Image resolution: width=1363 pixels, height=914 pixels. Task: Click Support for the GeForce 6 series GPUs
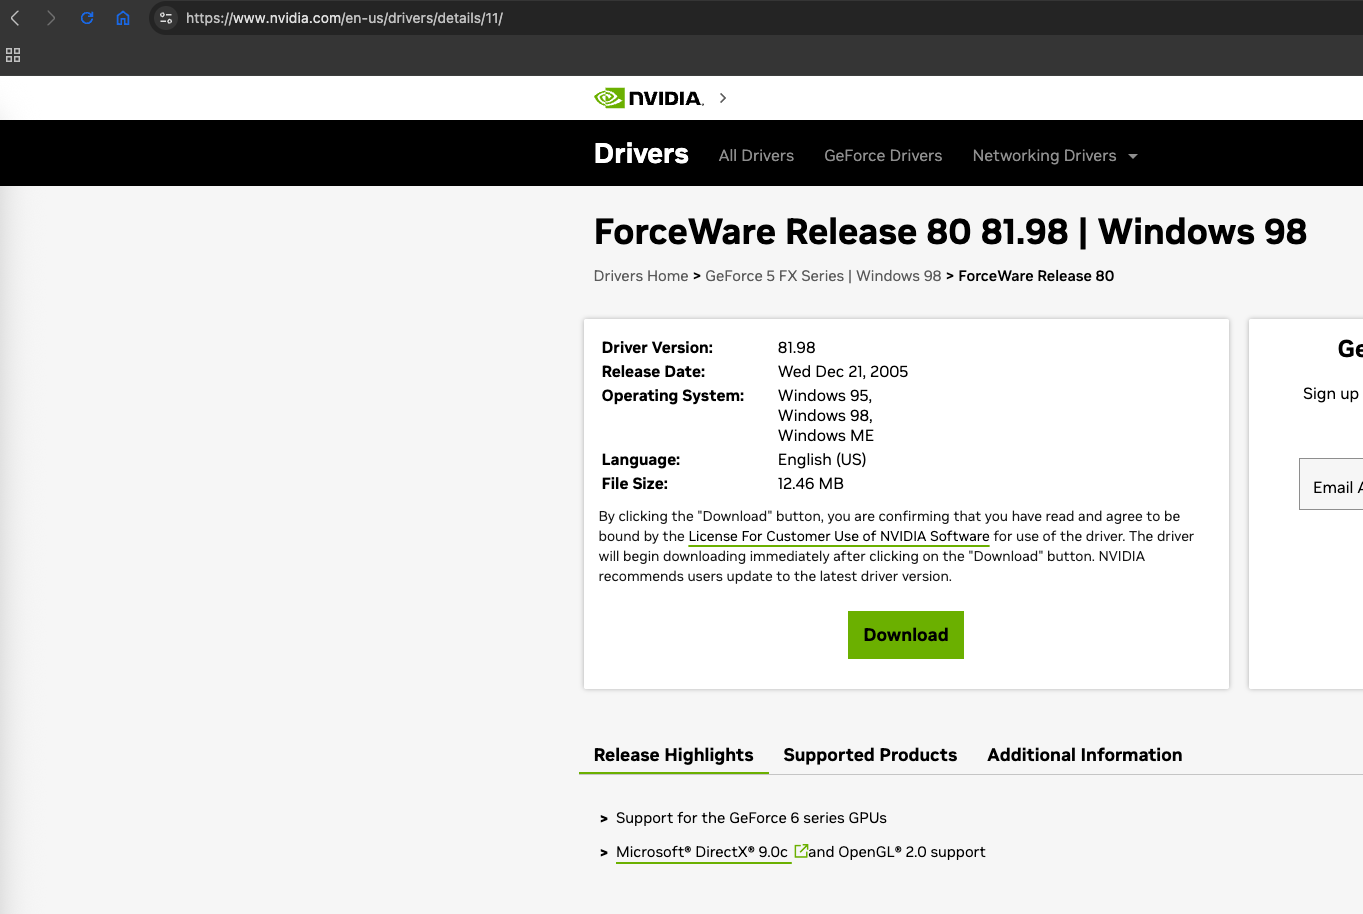pos(751,818)
